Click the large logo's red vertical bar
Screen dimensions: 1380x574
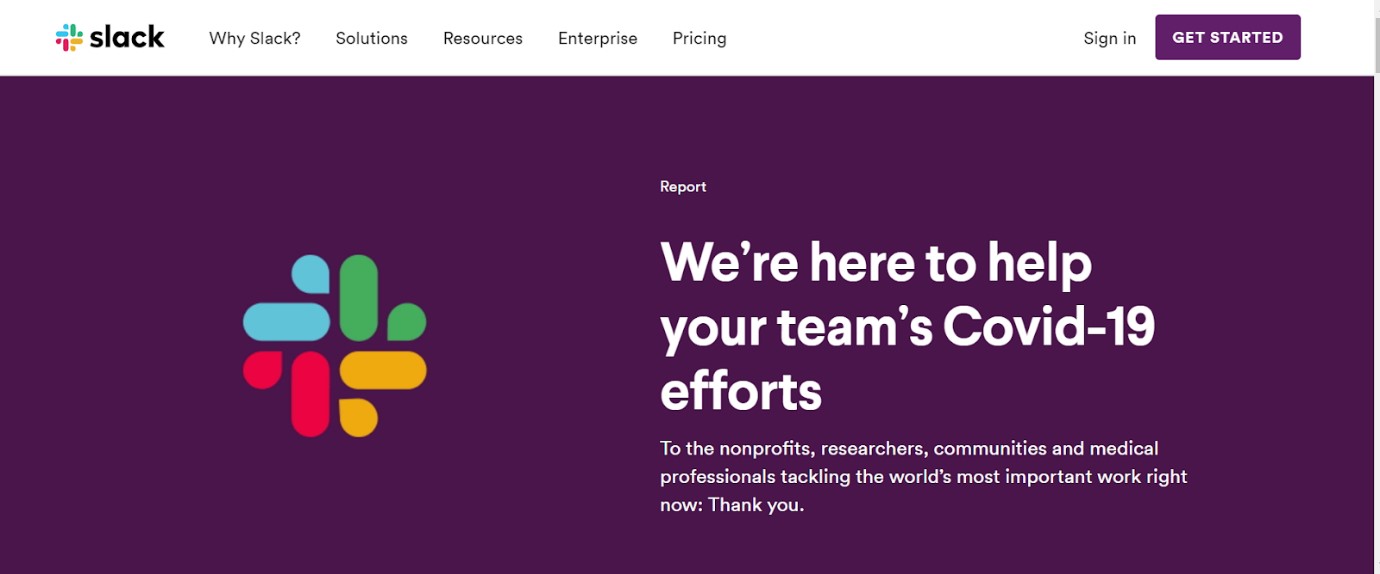pos(310,393)
